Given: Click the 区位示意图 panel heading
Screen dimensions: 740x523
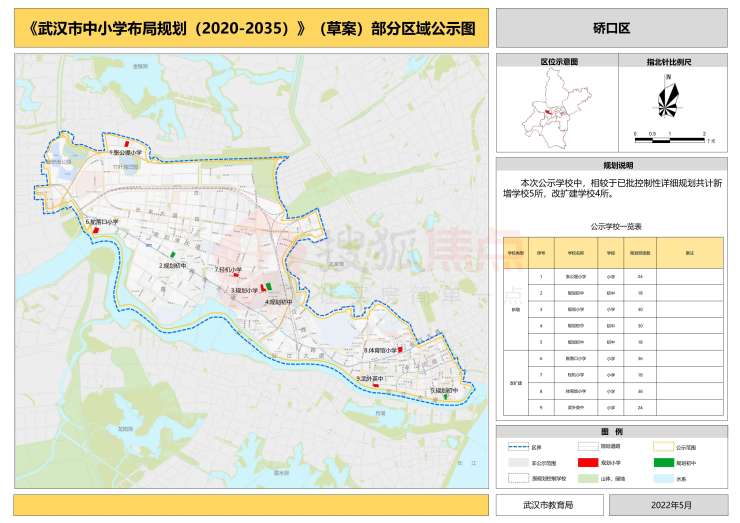Looking at the screenshot, I should point(559,61).
